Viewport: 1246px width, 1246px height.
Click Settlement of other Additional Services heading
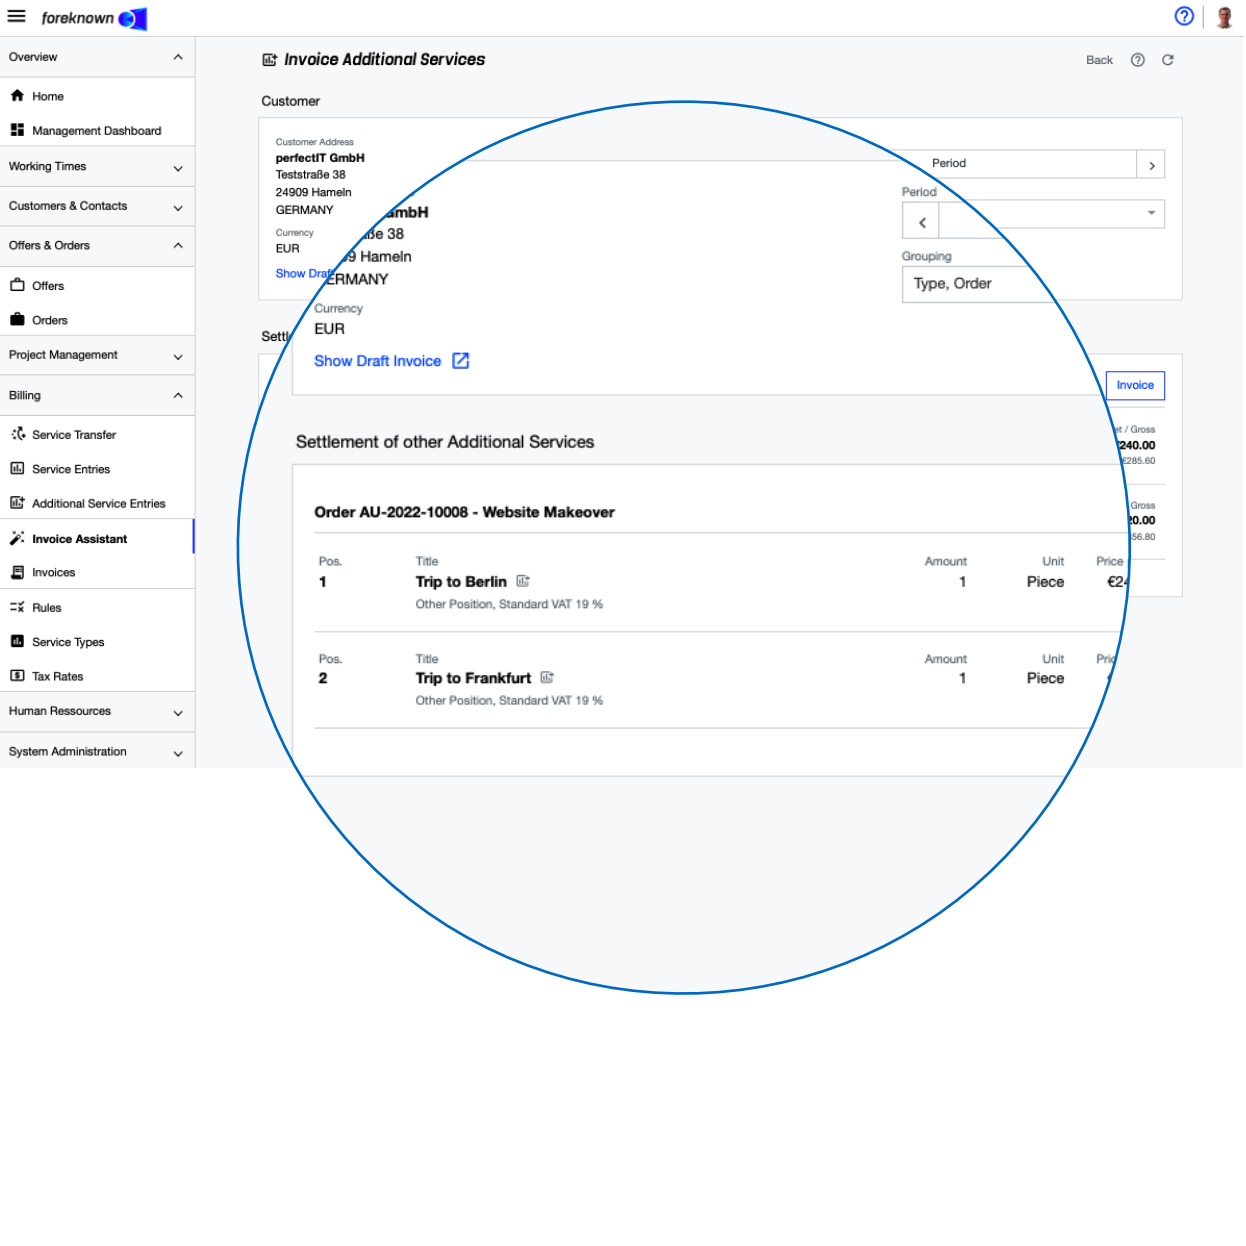pyautogui.click(x=445, y=442)
